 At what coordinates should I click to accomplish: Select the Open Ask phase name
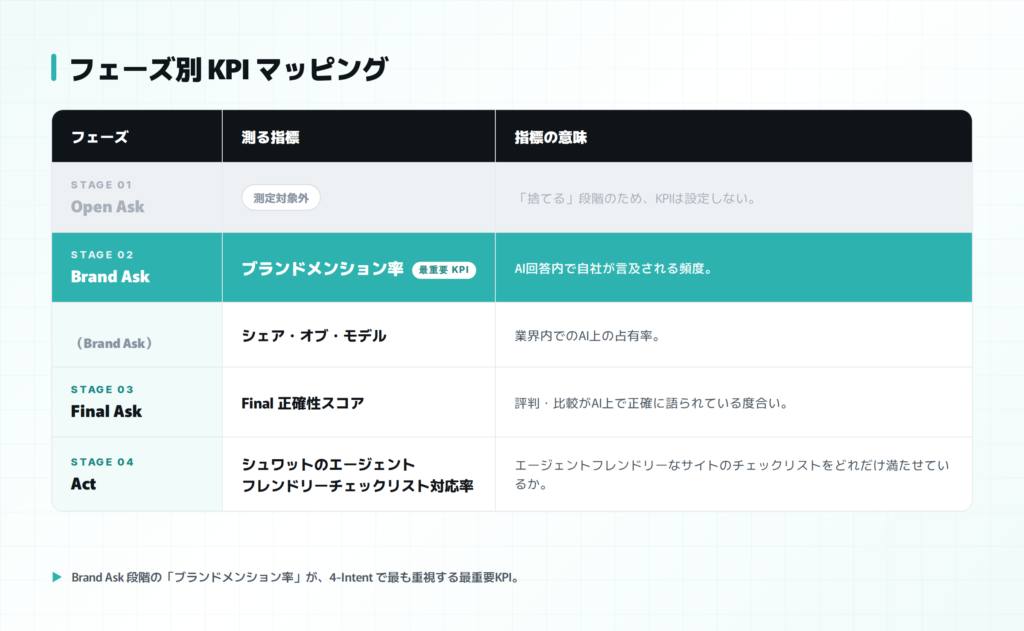click(108, 207)
